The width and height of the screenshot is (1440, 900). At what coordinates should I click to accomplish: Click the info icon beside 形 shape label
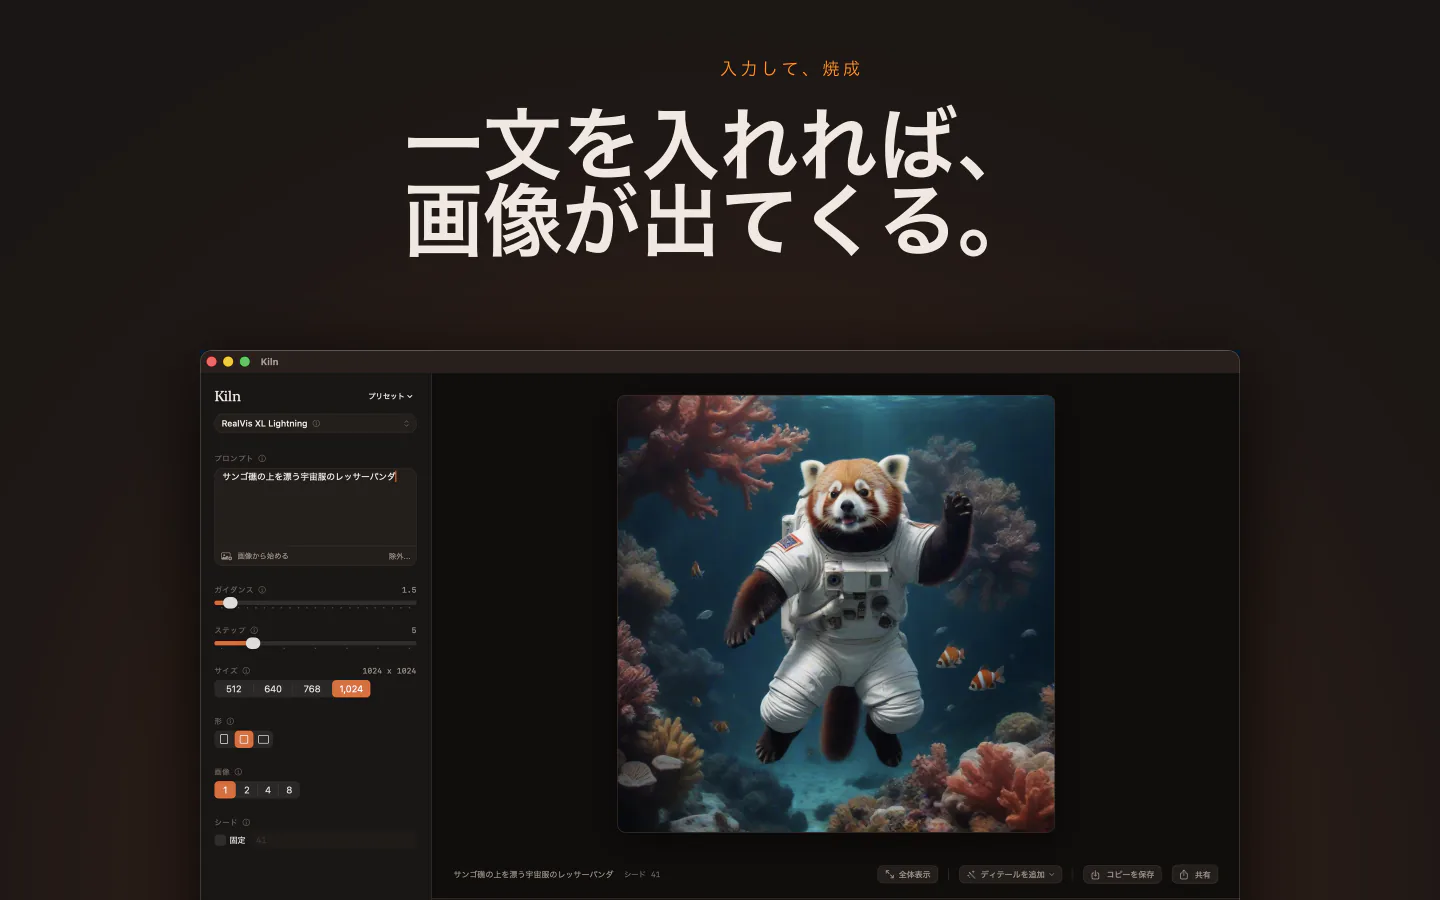pos(230,722)
